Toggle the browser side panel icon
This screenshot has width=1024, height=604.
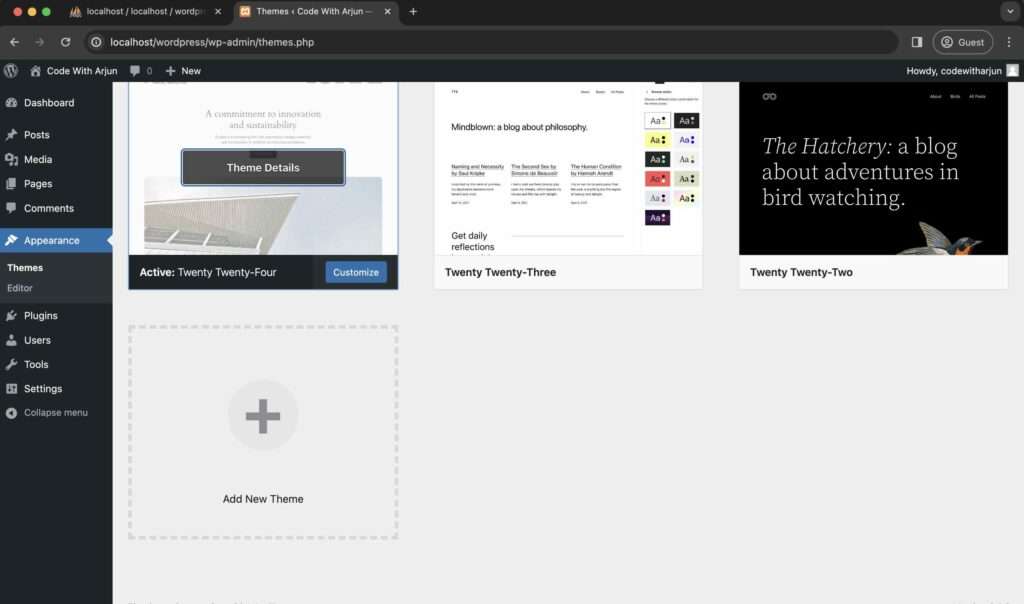[x=917, y=42]
